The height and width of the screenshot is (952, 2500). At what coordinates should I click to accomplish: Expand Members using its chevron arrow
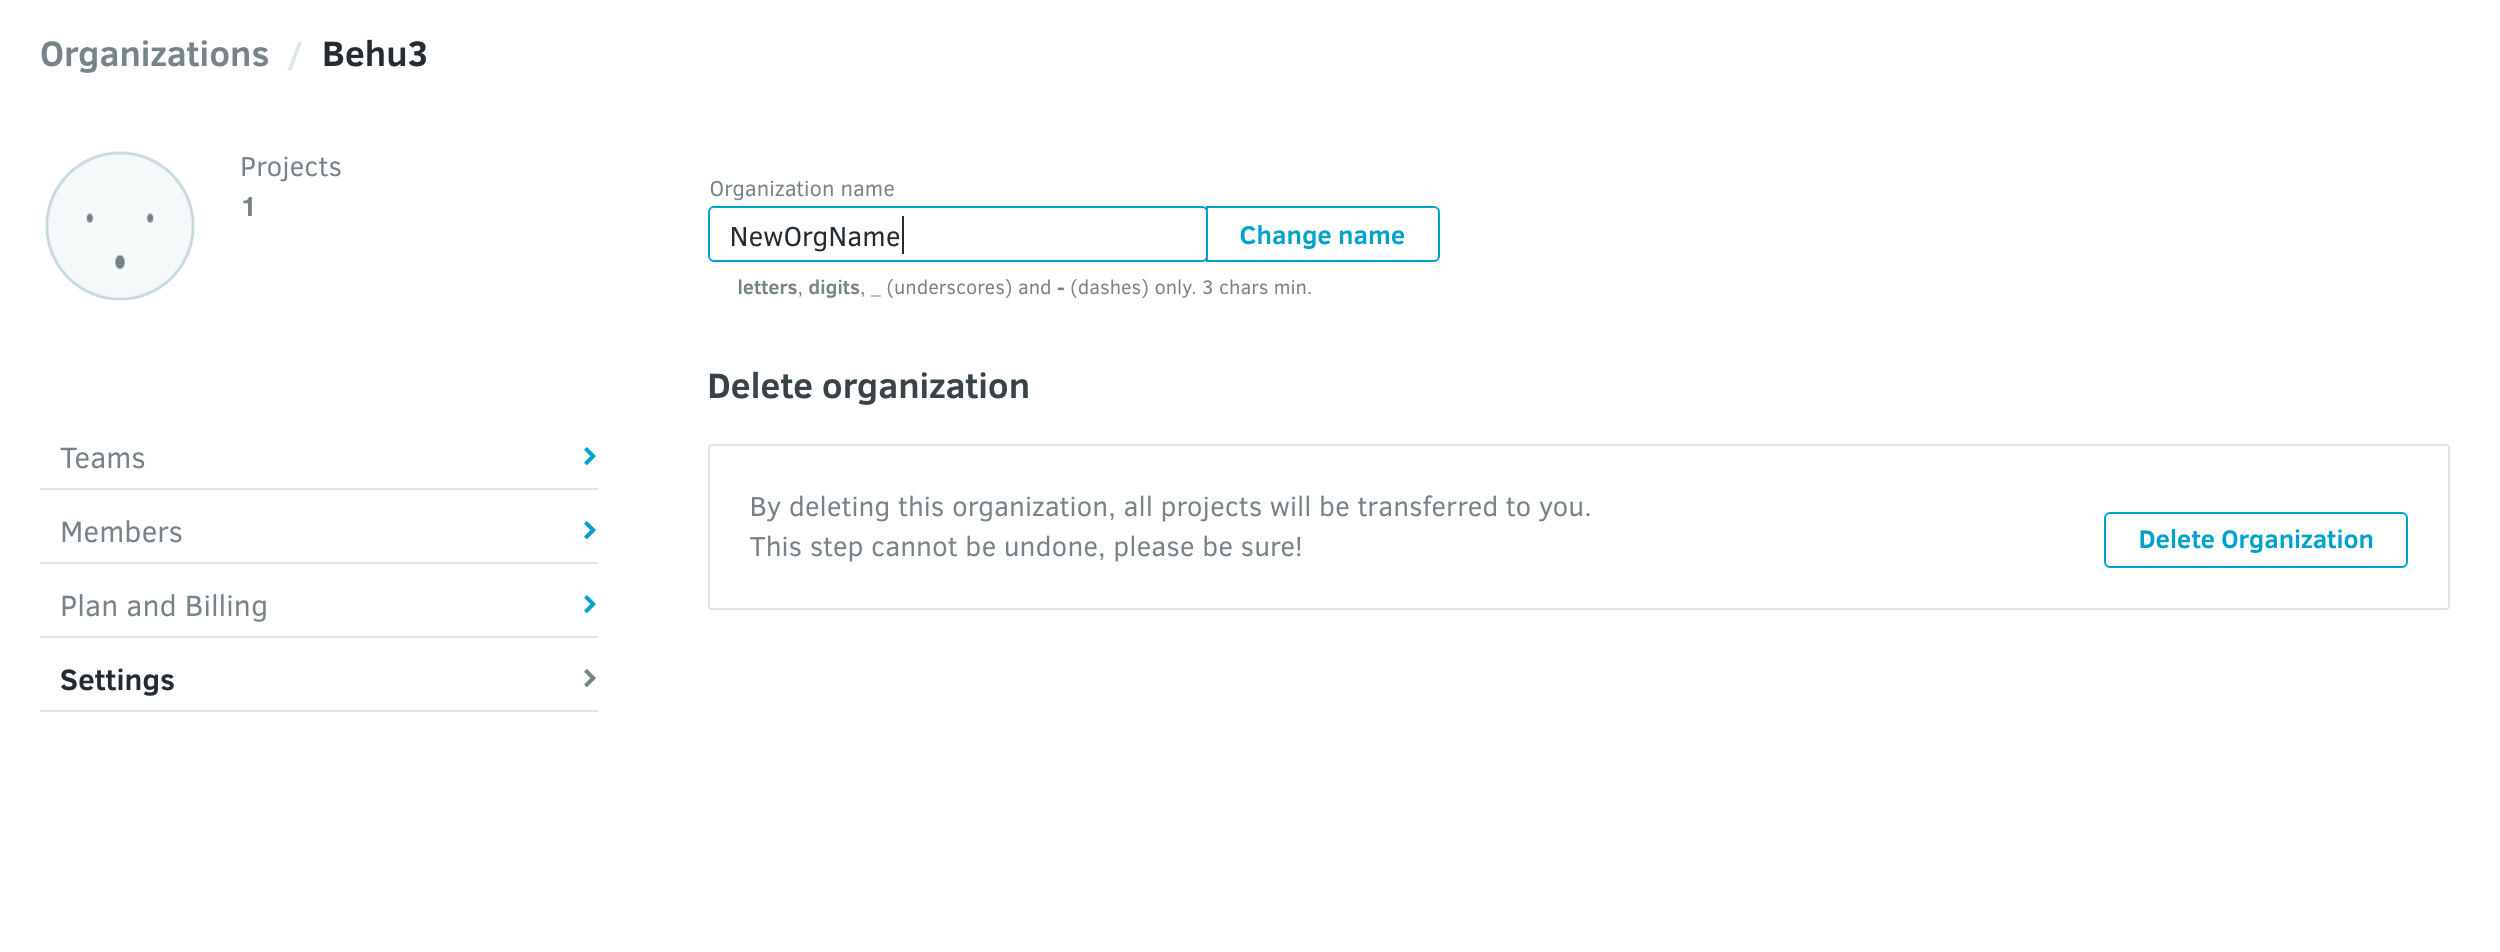click(590, 531)
